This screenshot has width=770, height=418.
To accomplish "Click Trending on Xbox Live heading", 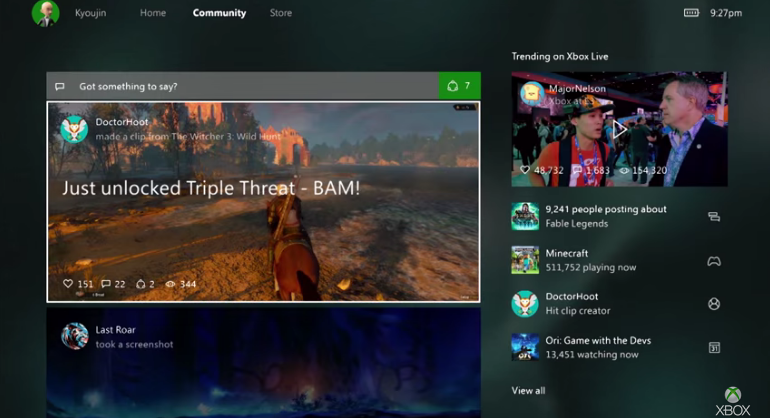I will click(560, 56).
